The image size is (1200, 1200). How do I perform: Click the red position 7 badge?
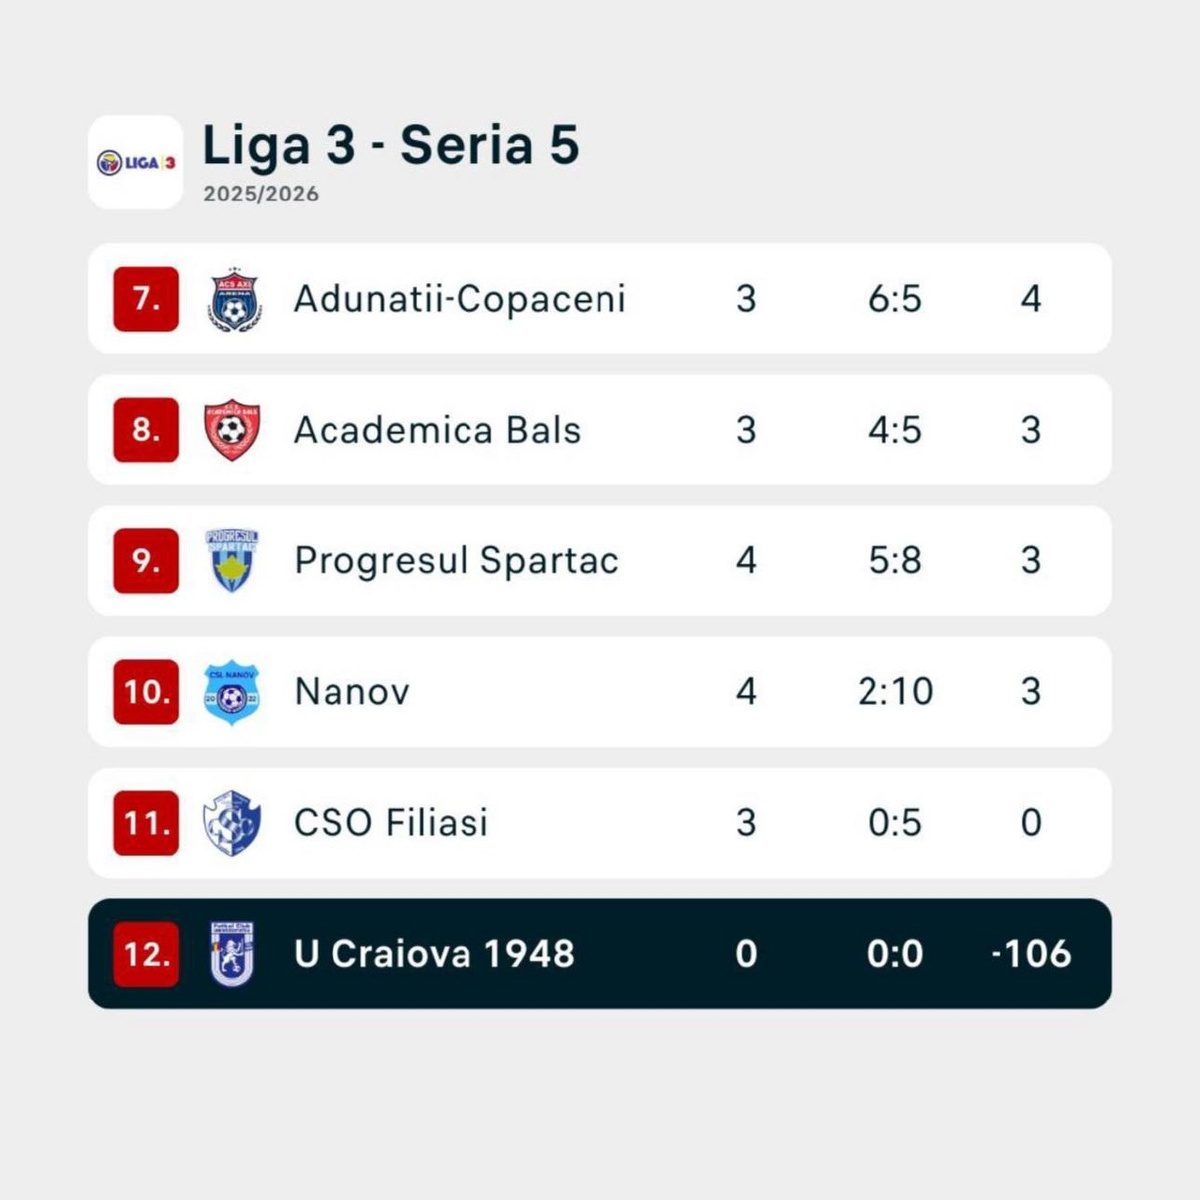146,299
